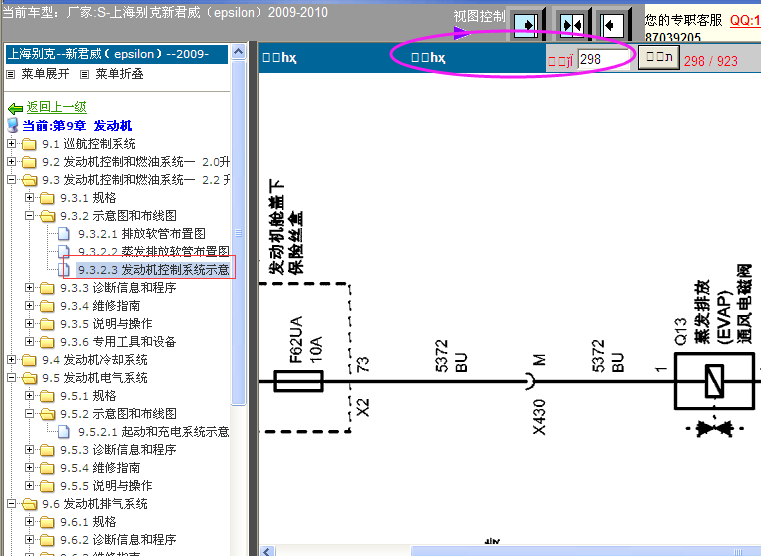Collapse the 9.5.2 示意图和布线图 node

click(x=30, y=413)
